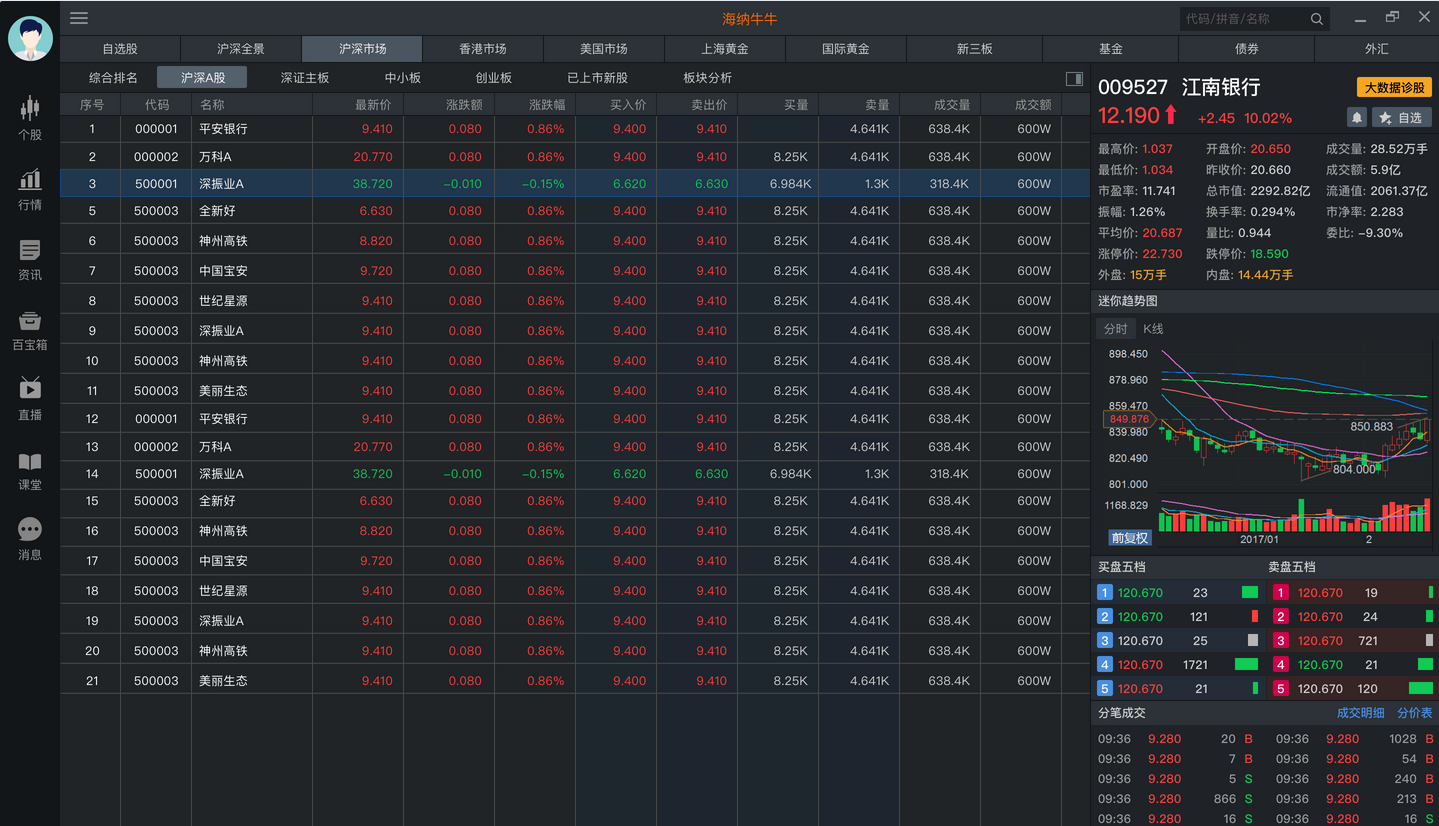Select row 2 万科A stock

tap(575, 157)
